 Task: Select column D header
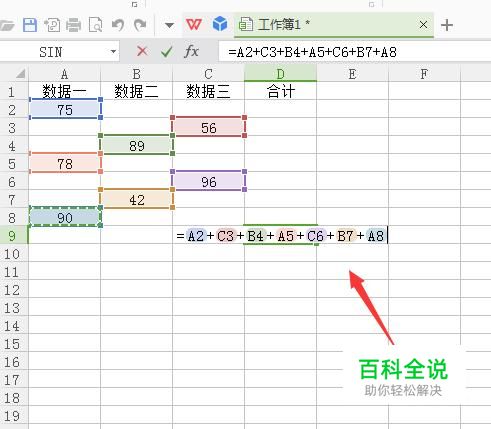coord(280,74)
